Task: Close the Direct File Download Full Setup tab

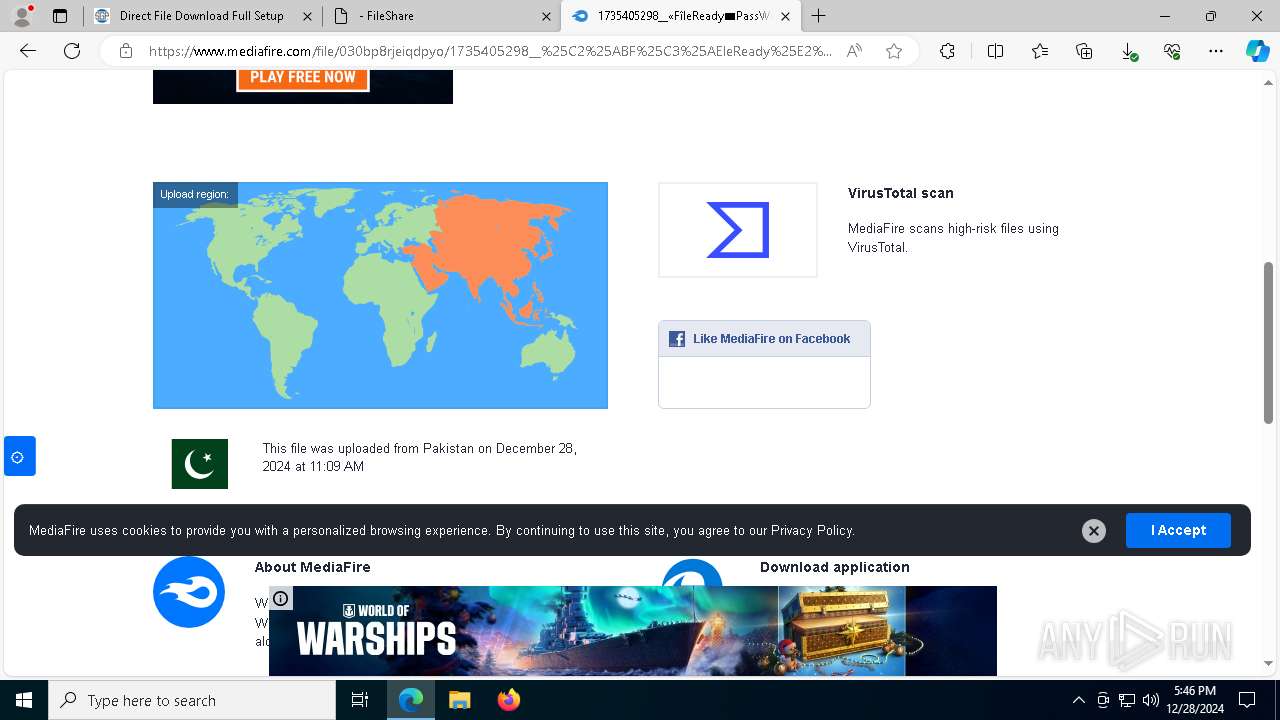Action: click(x=307, y=16)
